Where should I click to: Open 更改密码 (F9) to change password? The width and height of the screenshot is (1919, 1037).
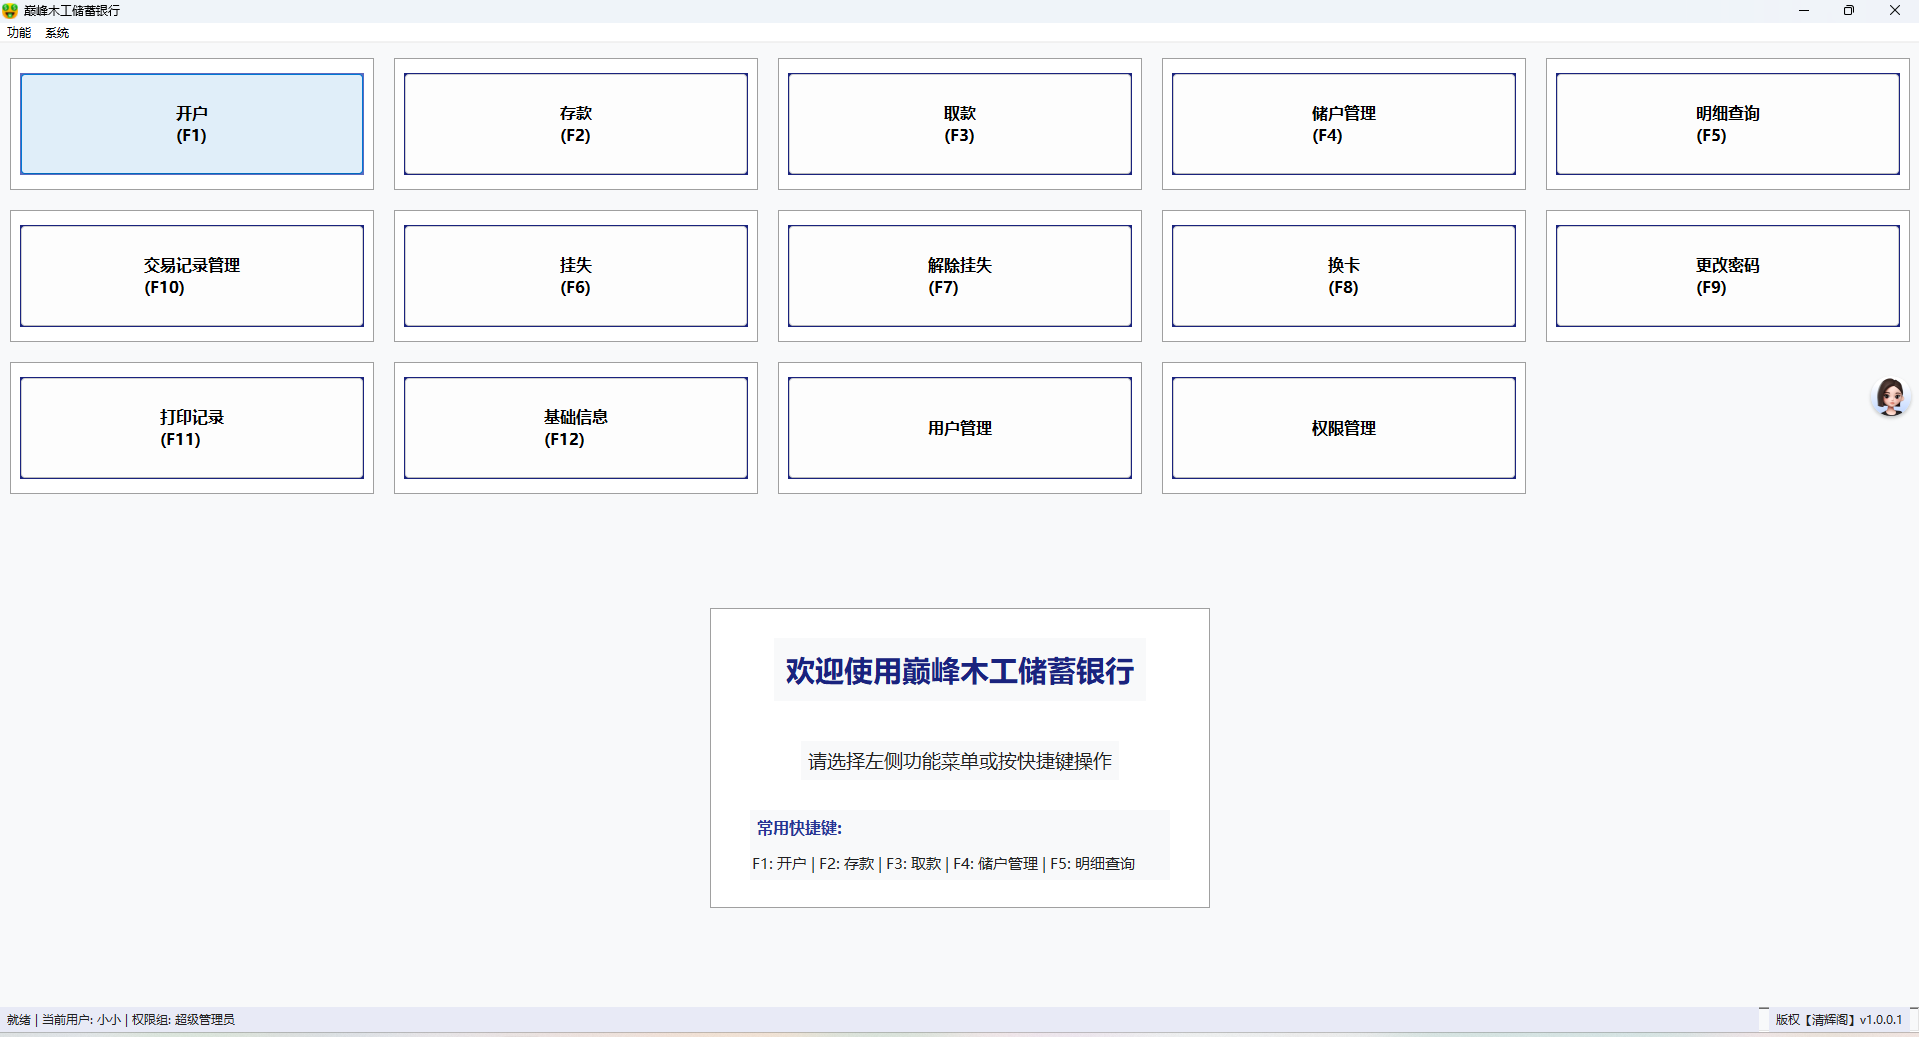[1727, 275]
